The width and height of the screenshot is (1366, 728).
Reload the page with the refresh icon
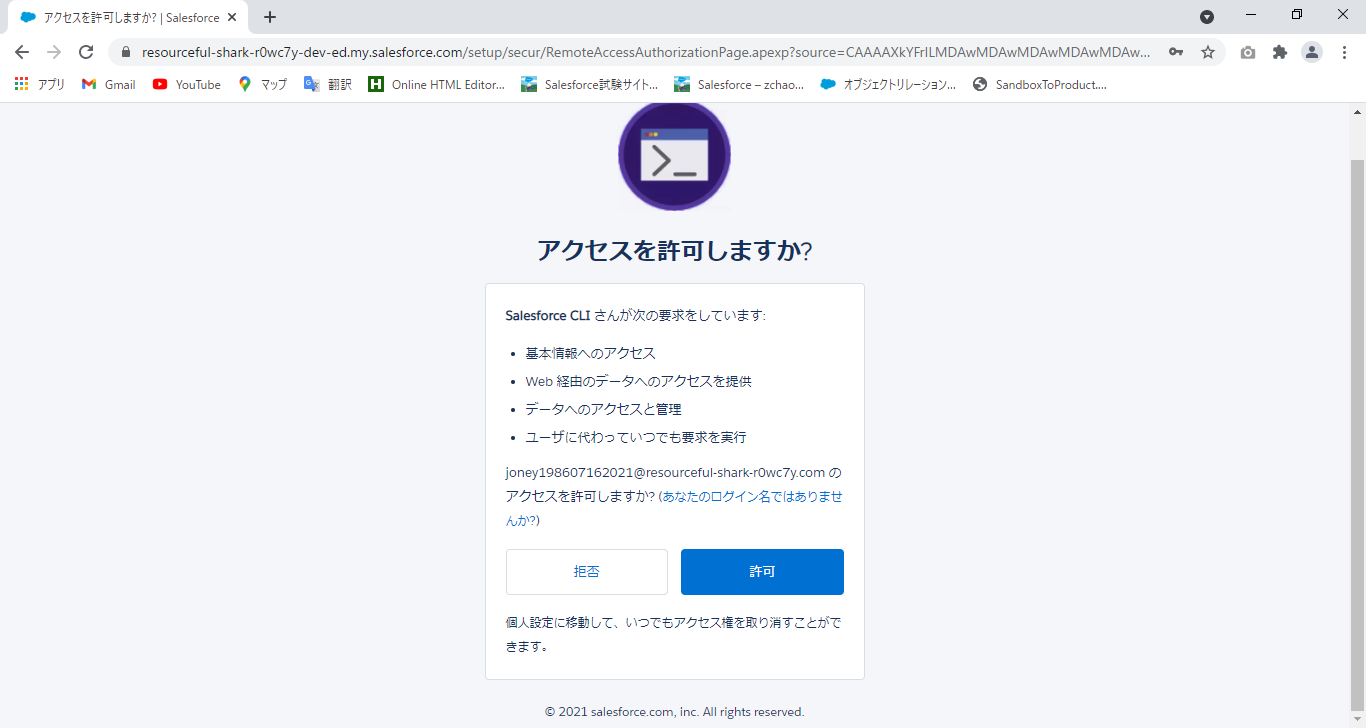pyautogui.click(x=86, y=52)
